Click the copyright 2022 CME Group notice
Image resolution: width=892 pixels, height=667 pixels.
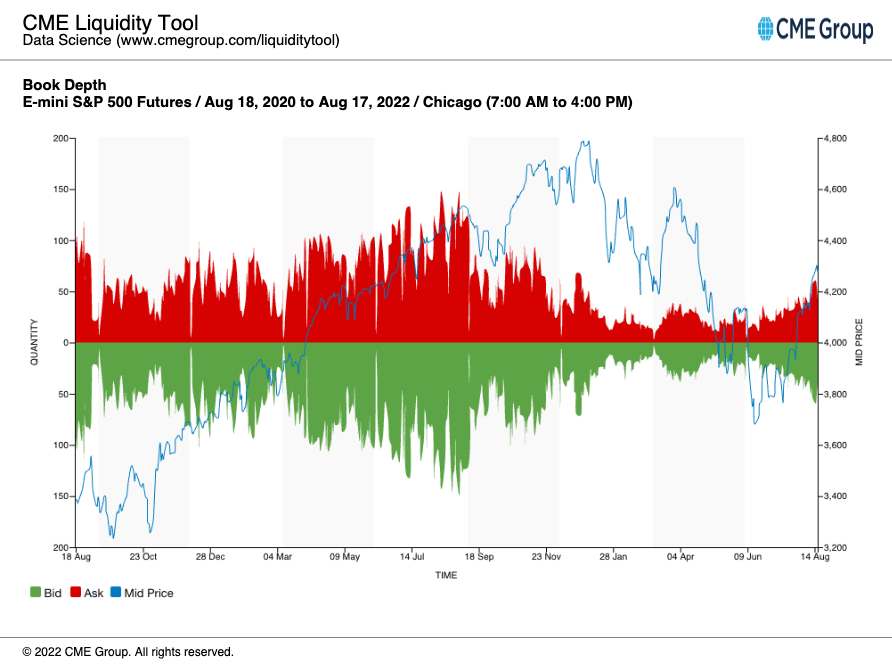coord(128,652)
